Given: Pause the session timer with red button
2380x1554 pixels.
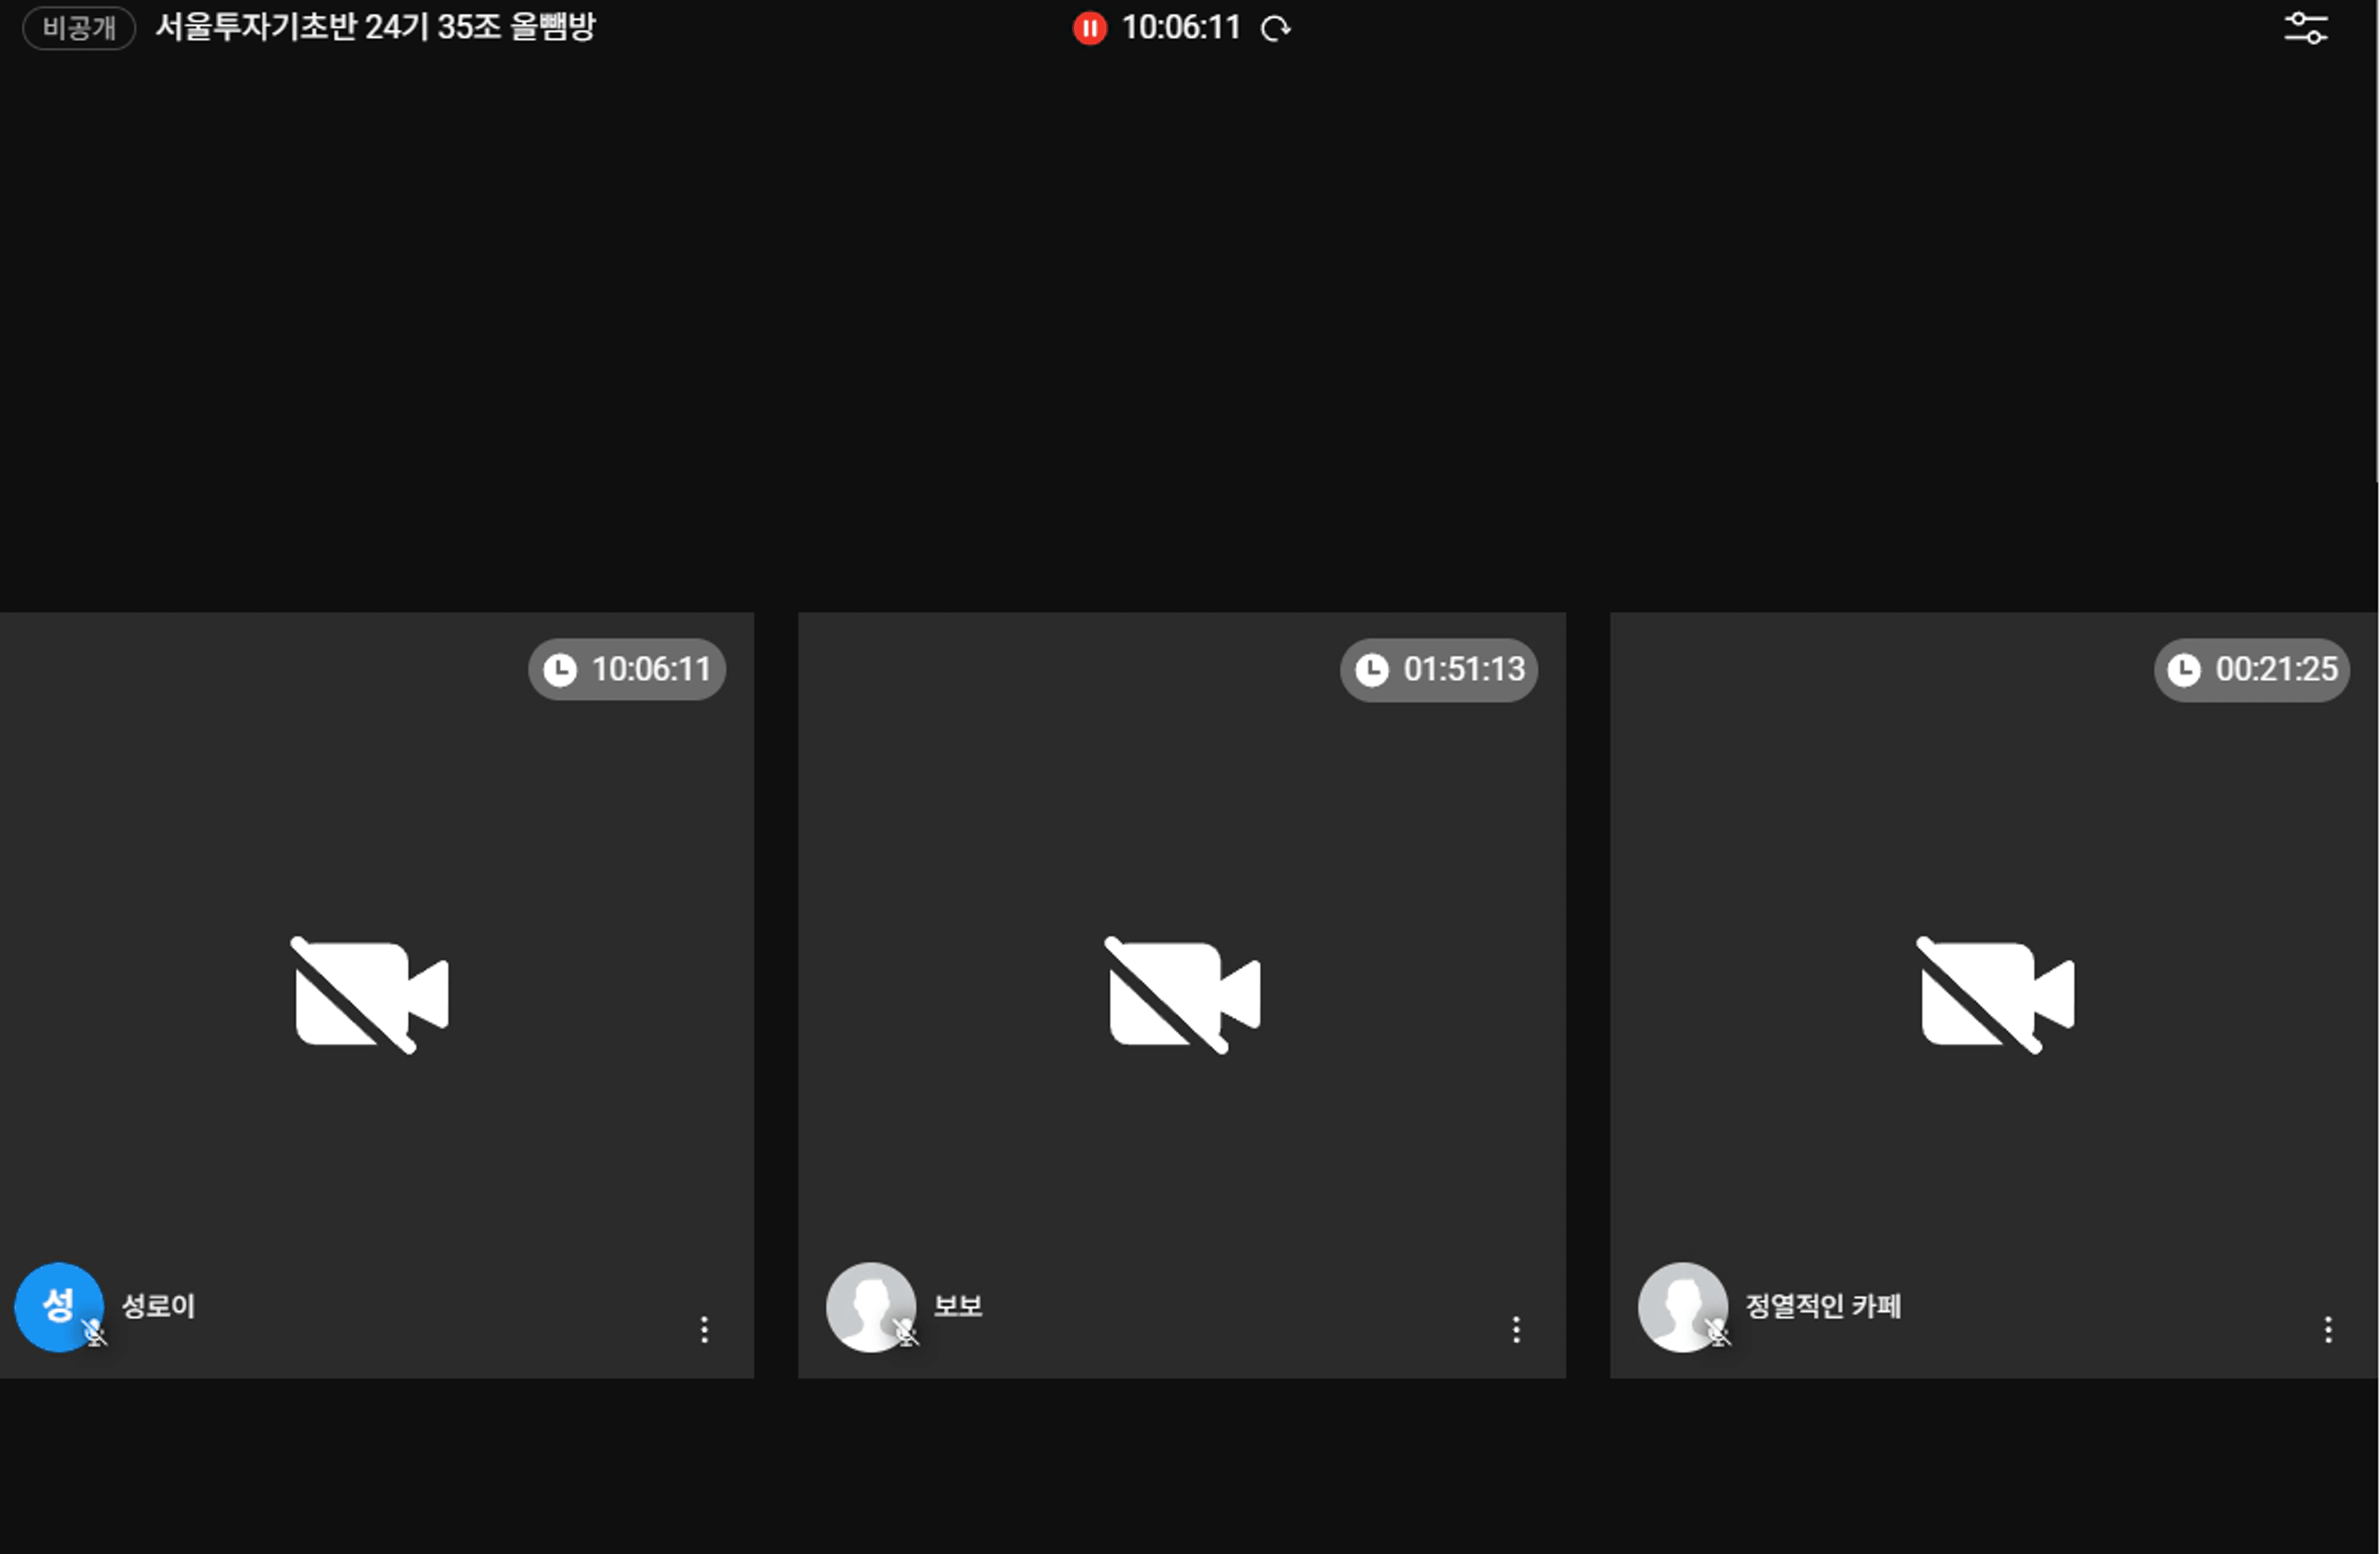Looking at the screenshot, I should pos(1089,28).
